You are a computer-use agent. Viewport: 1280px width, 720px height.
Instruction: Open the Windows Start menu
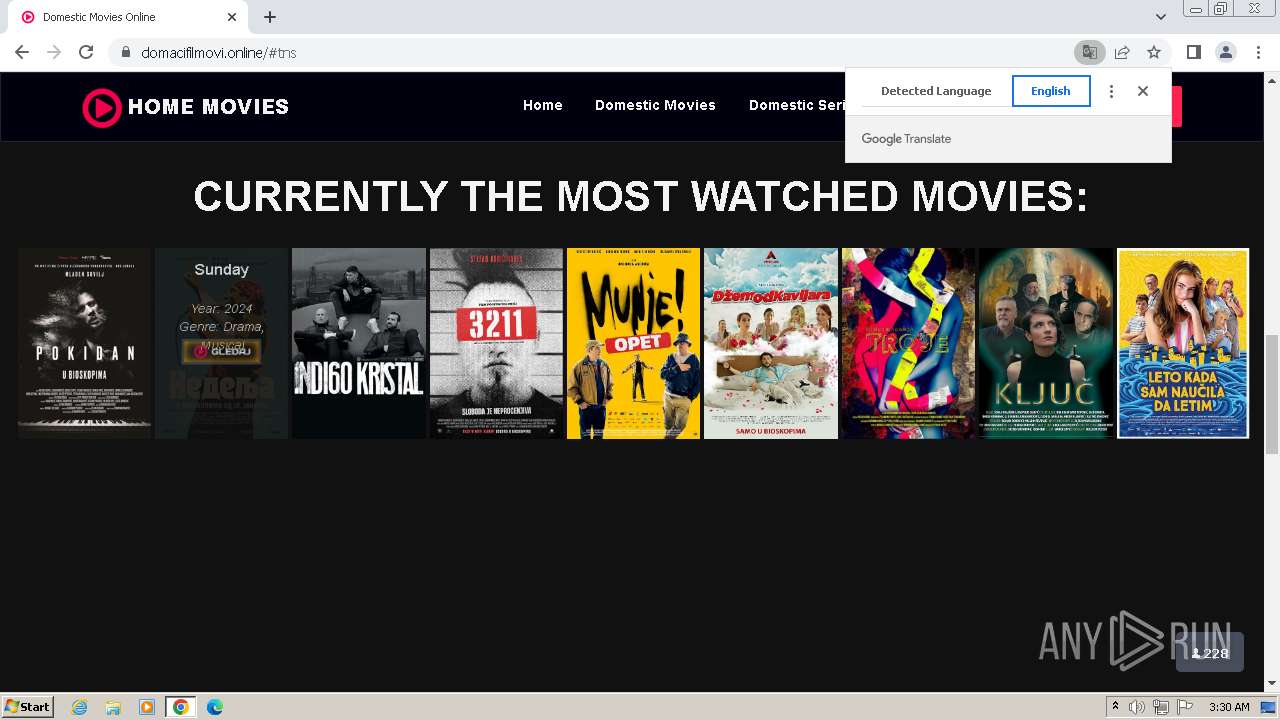(x=28, y=706)
